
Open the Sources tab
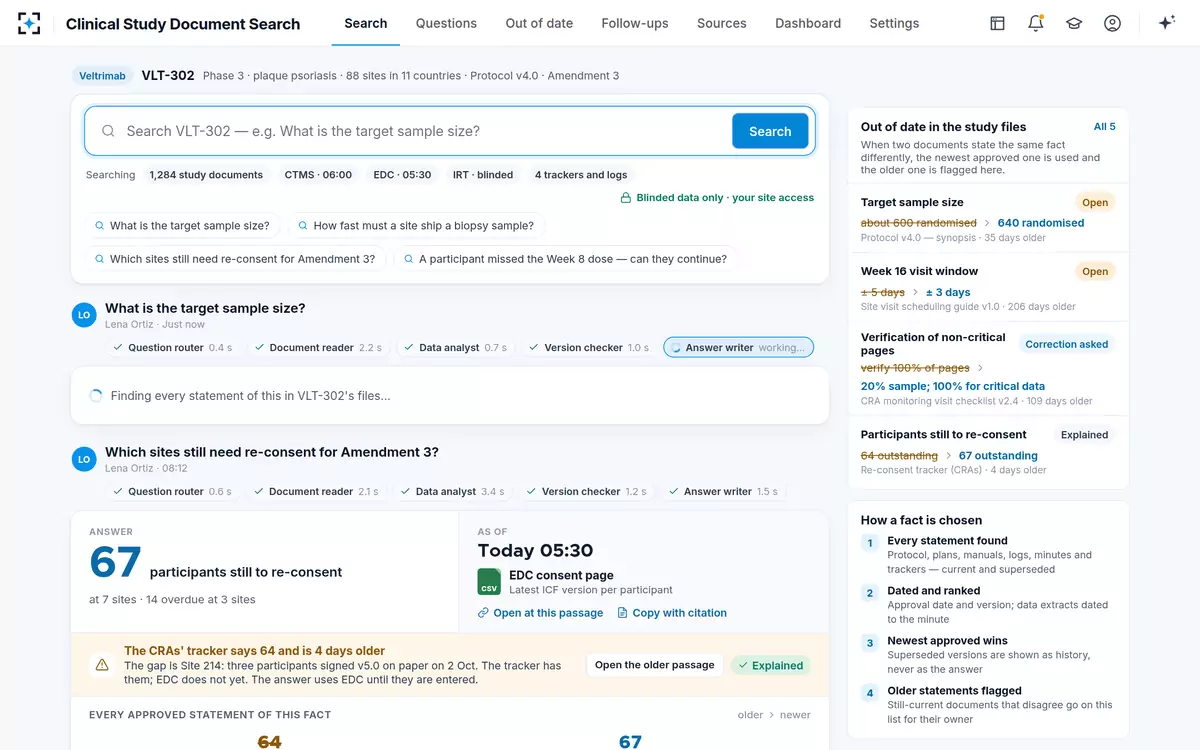click(x=722, y=23)
